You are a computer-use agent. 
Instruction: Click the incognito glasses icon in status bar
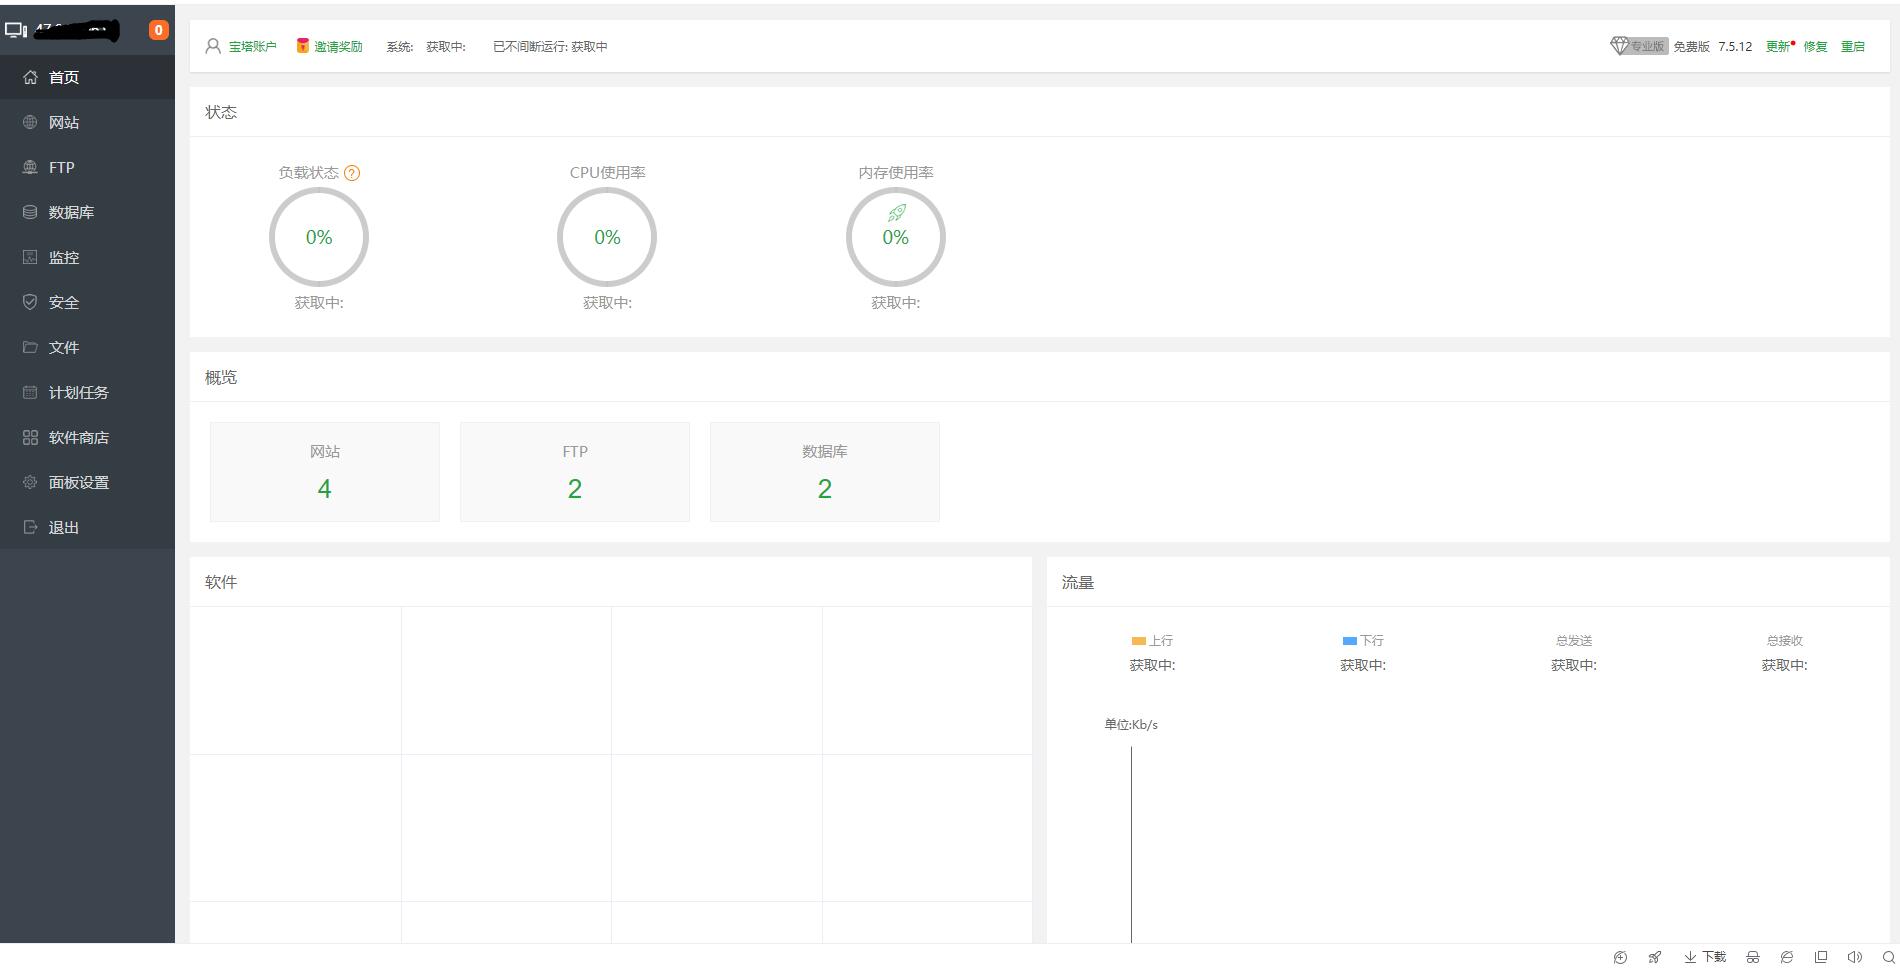1753,957
